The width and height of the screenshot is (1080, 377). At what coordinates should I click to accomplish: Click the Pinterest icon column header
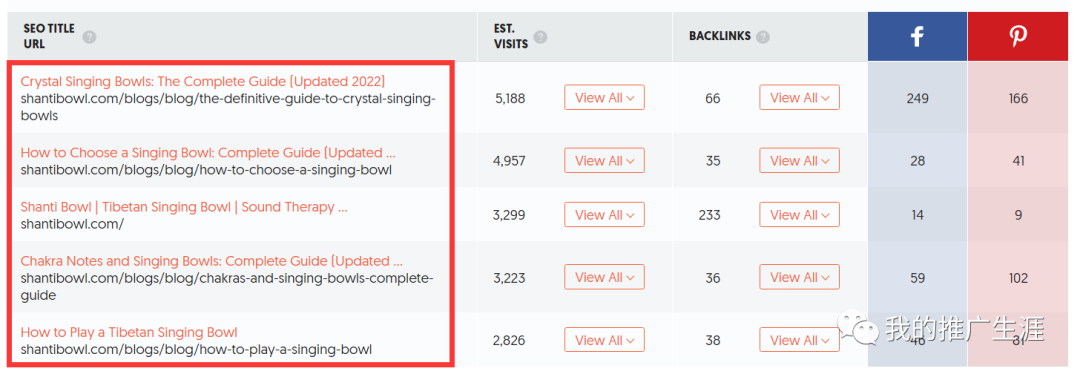click(1018, 37)
